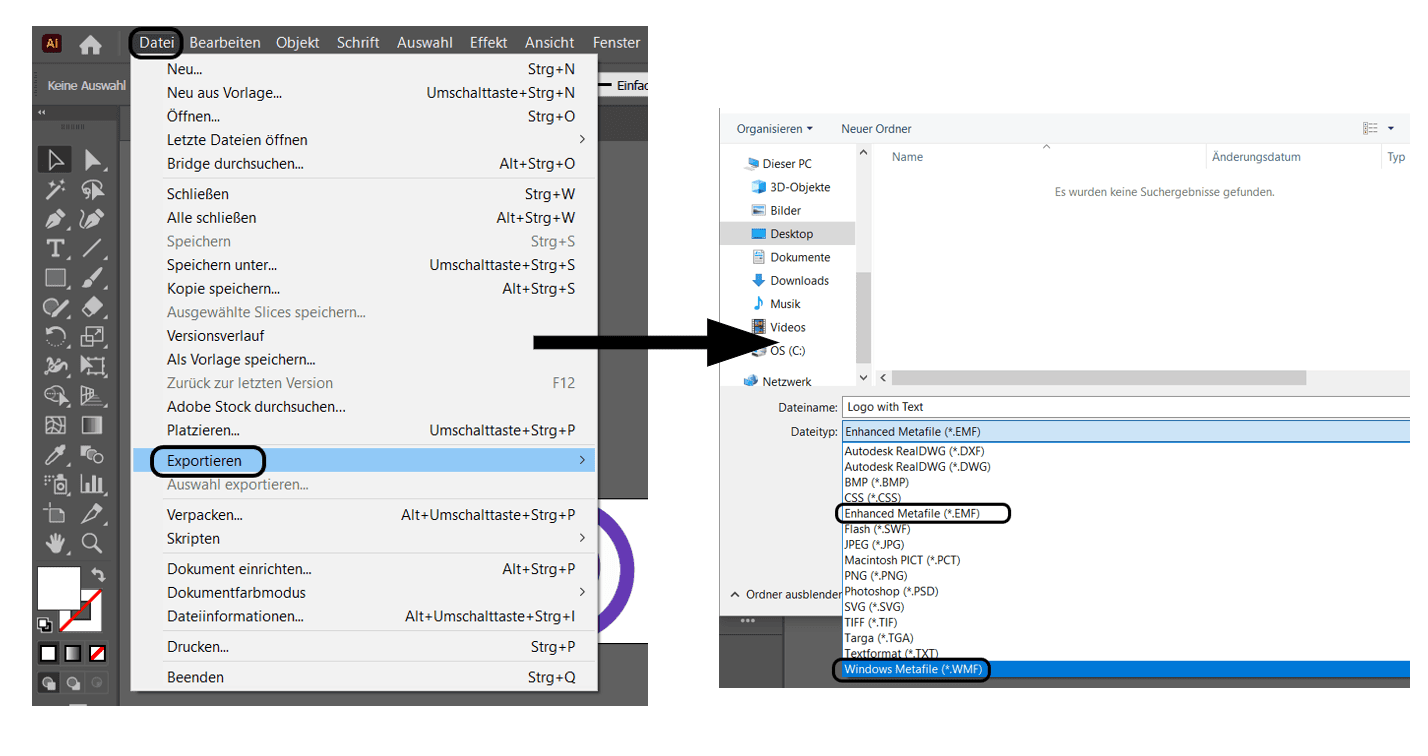Choose 'Dokument einrichten...' menu entry
The image size is (1428, 756).
tap(364, 569)
